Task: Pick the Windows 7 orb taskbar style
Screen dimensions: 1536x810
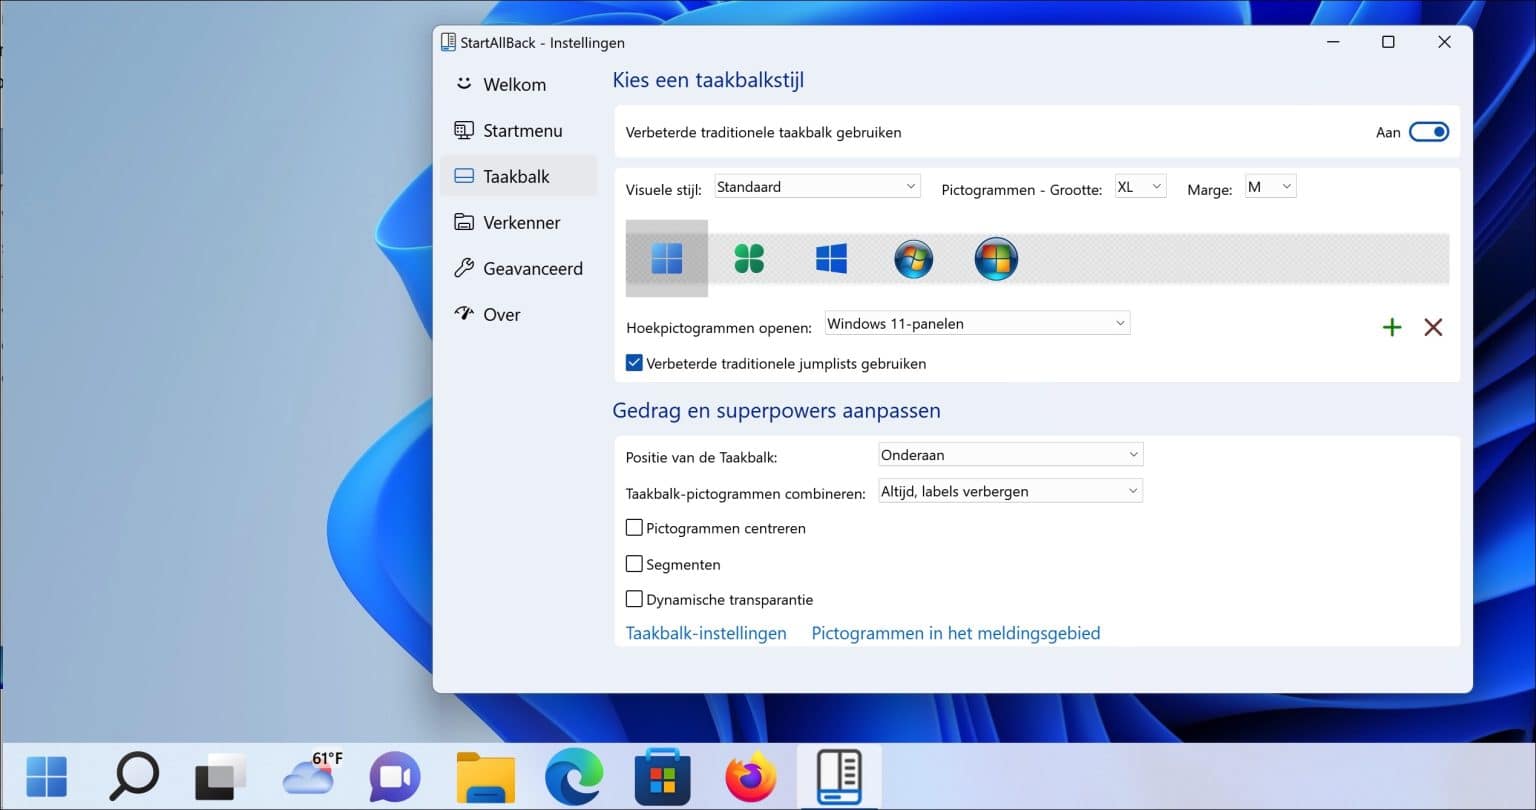Action: 913,258
